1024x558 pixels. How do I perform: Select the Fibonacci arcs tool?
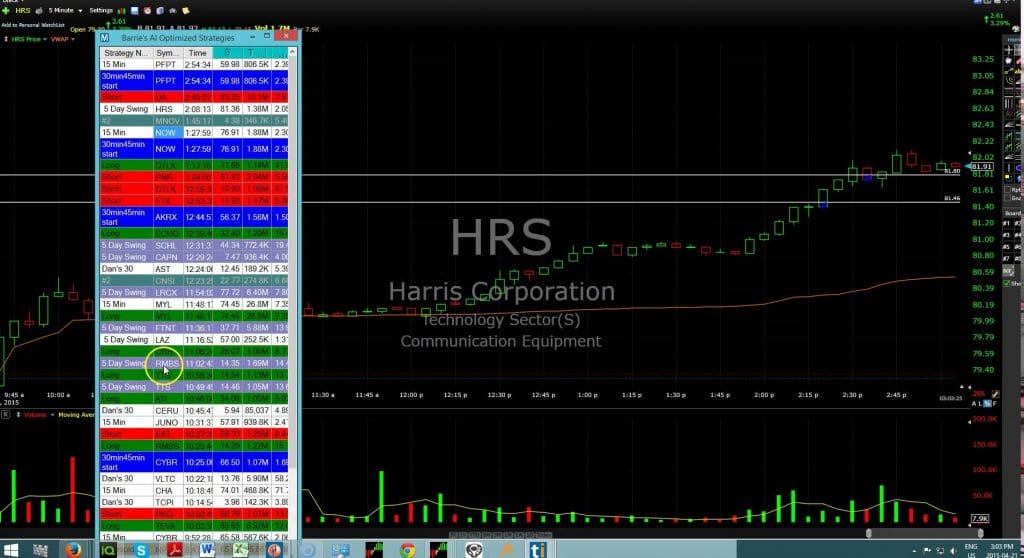coord(1008,81)
